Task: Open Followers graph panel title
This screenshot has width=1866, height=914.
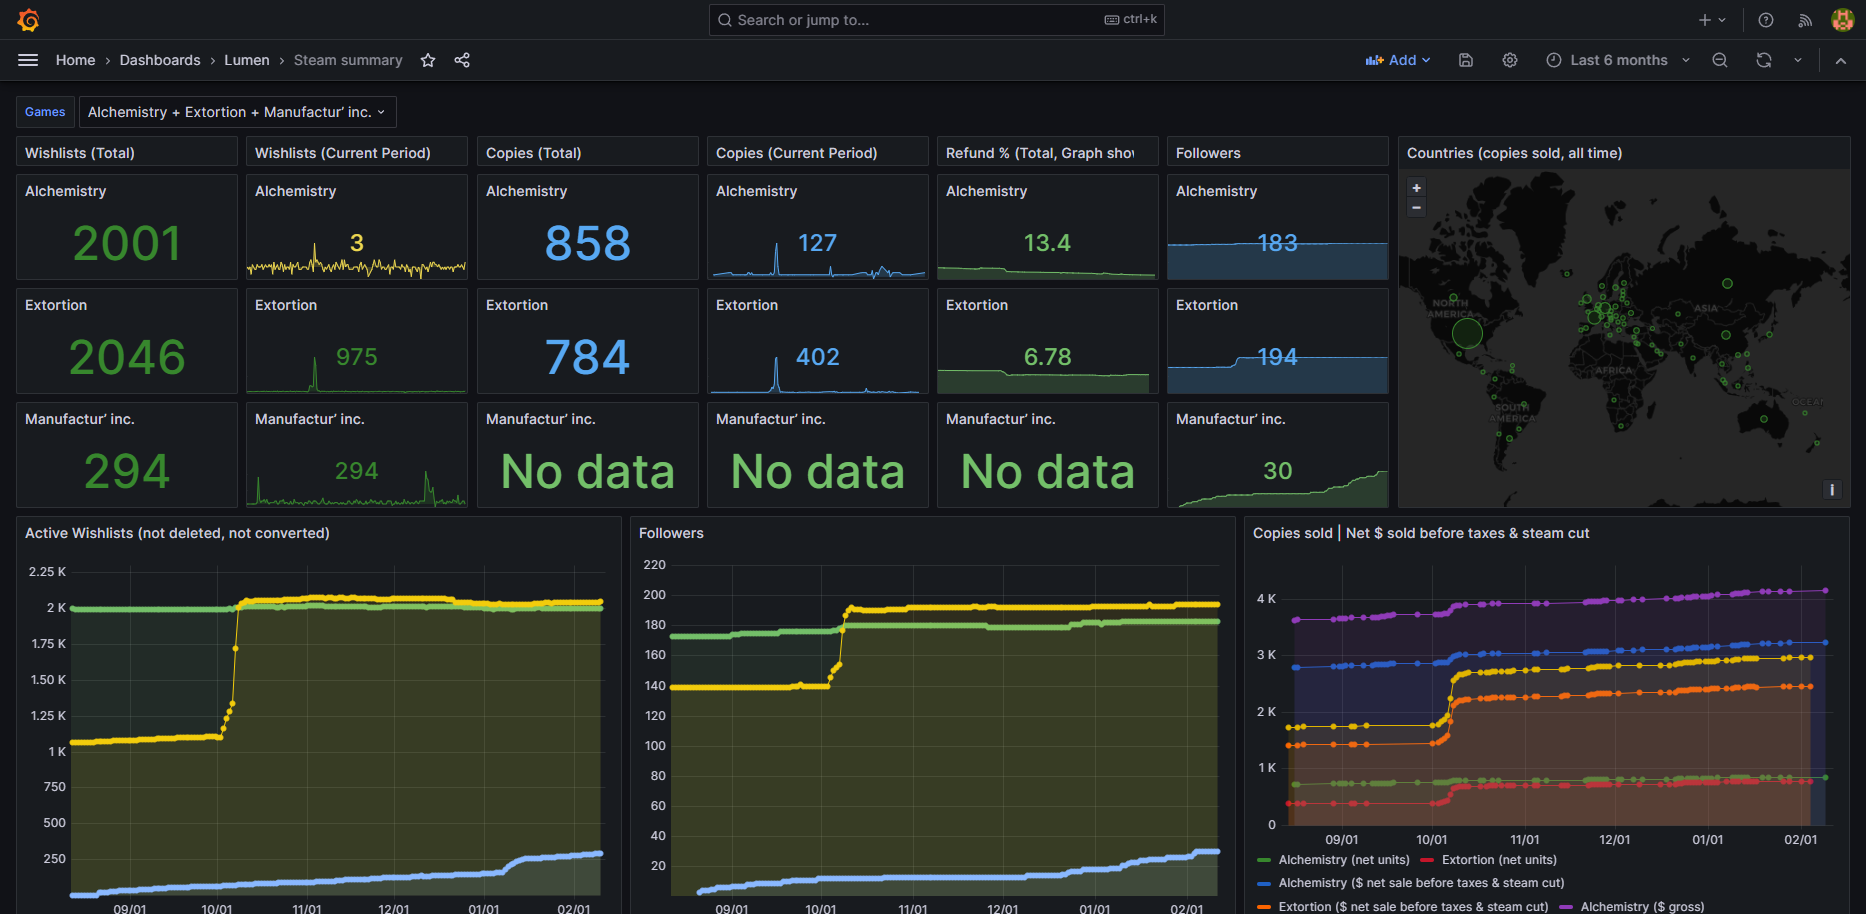Action: pos(671,533)
